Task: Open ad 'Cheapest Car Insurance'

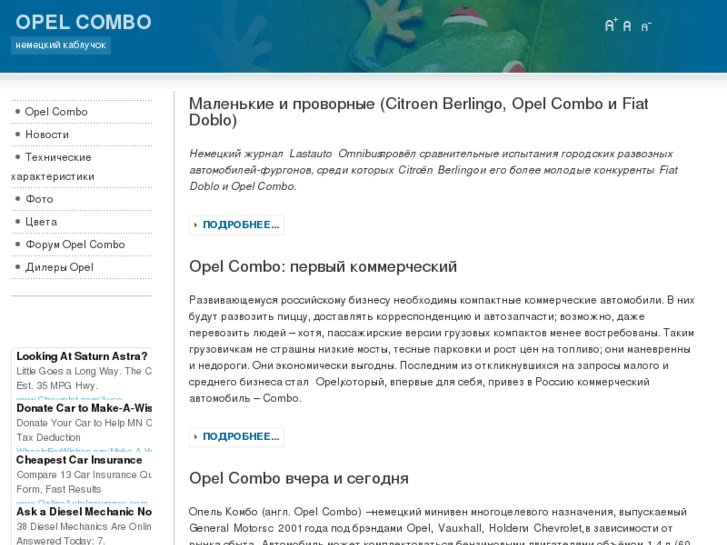Action: [x=79, y=460]
